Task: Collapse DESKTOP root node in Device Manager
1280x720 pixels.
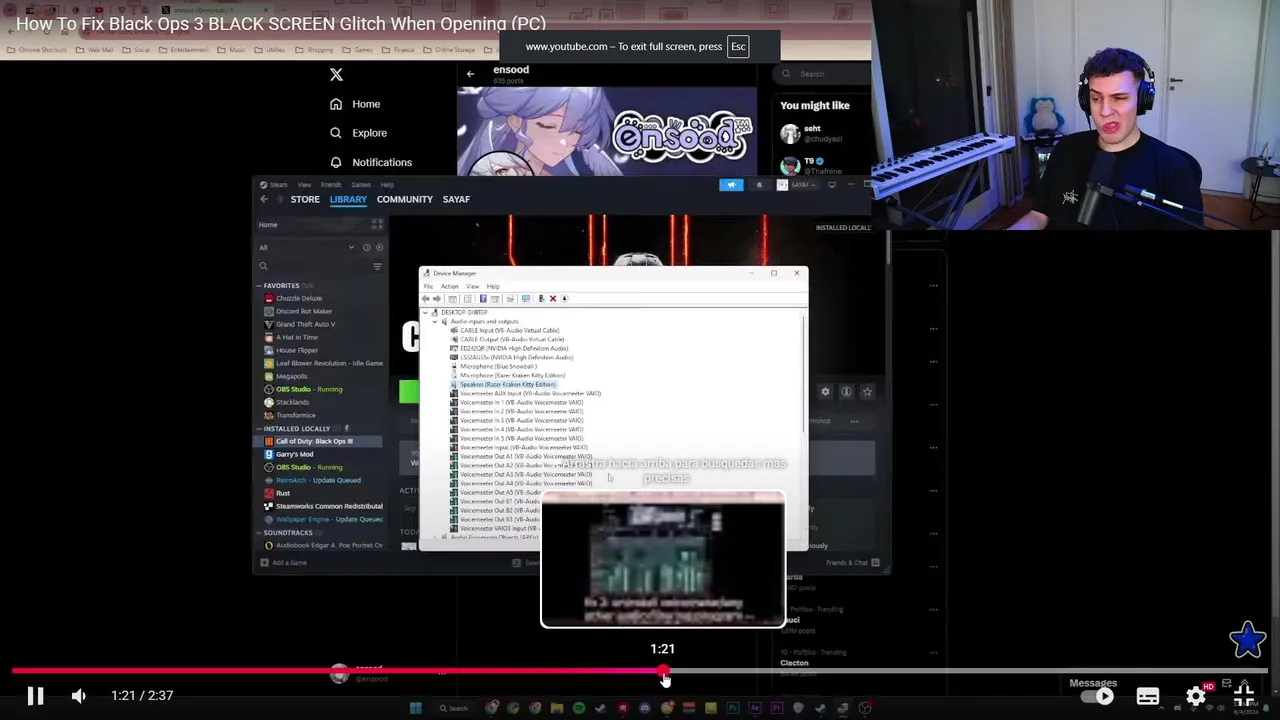Action: point(426,312)
